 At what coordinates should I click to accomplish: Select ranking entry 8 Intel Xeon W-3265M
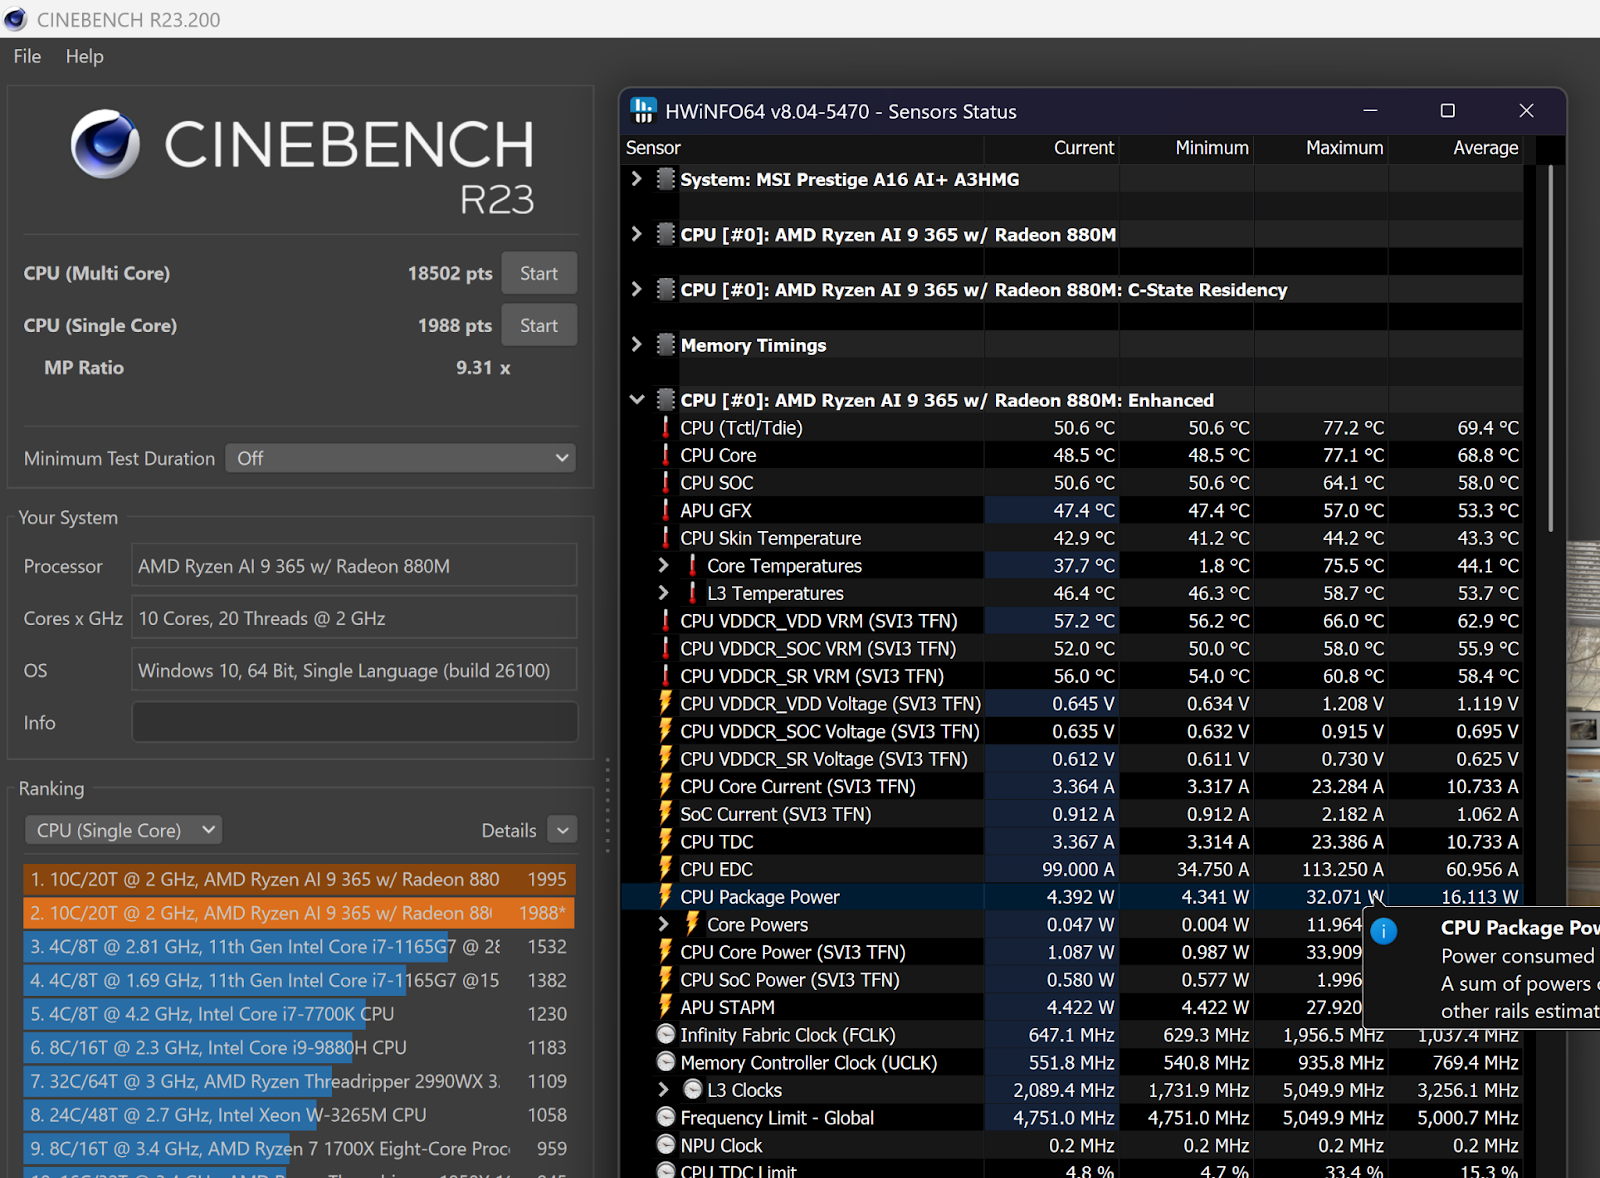click(x=299, y=1114)
